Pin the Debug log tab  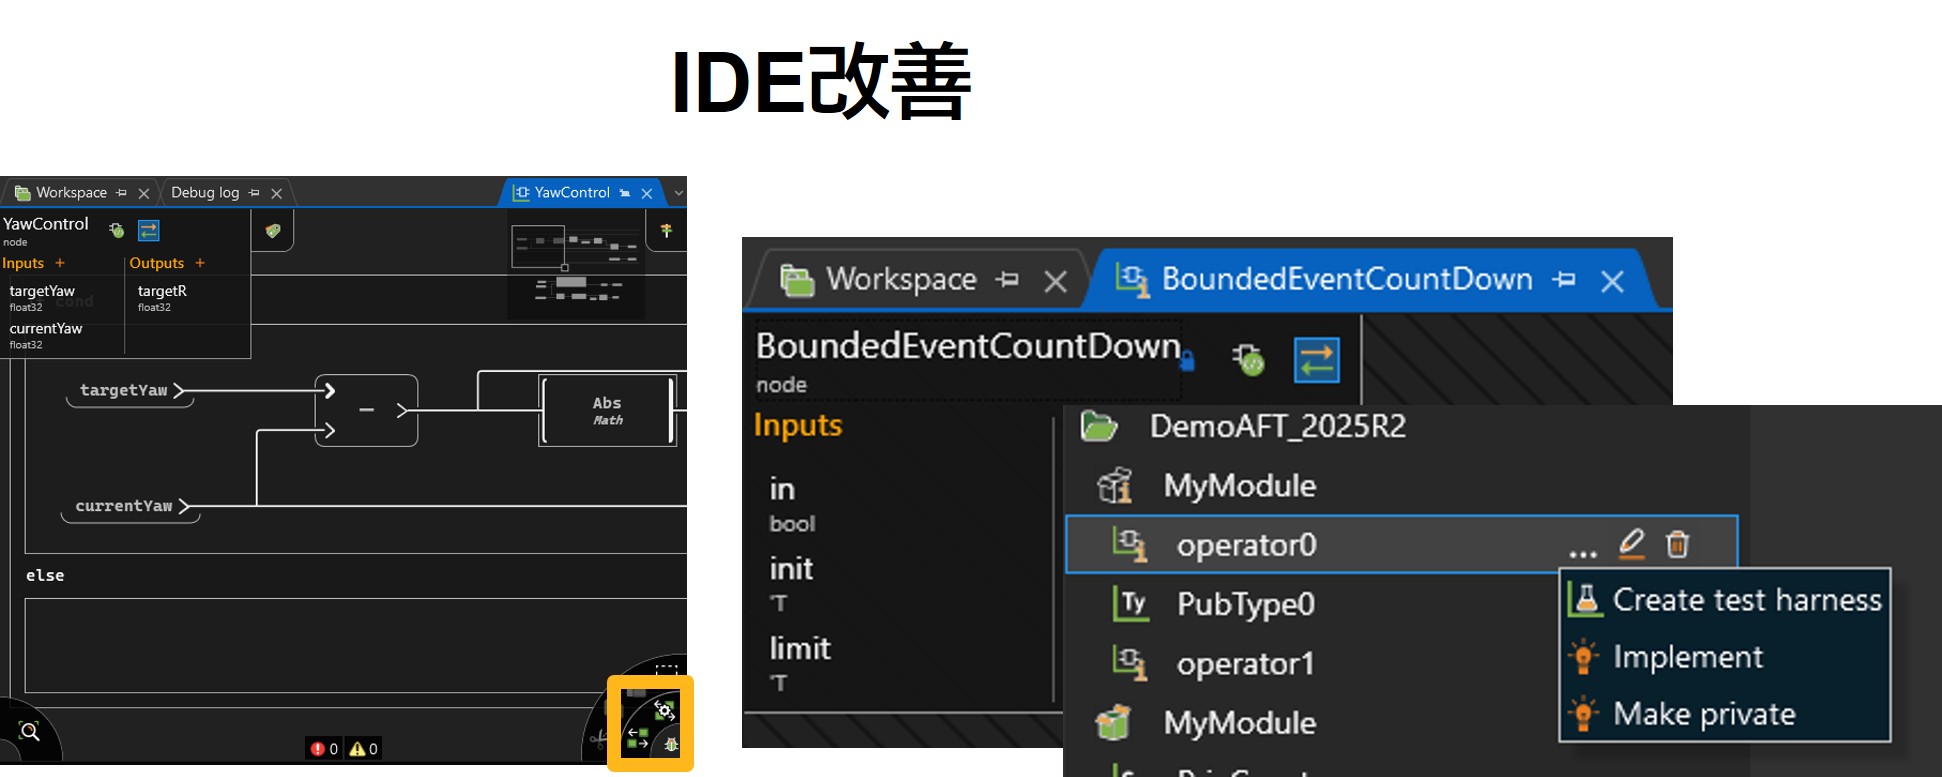tap(254, 193)
